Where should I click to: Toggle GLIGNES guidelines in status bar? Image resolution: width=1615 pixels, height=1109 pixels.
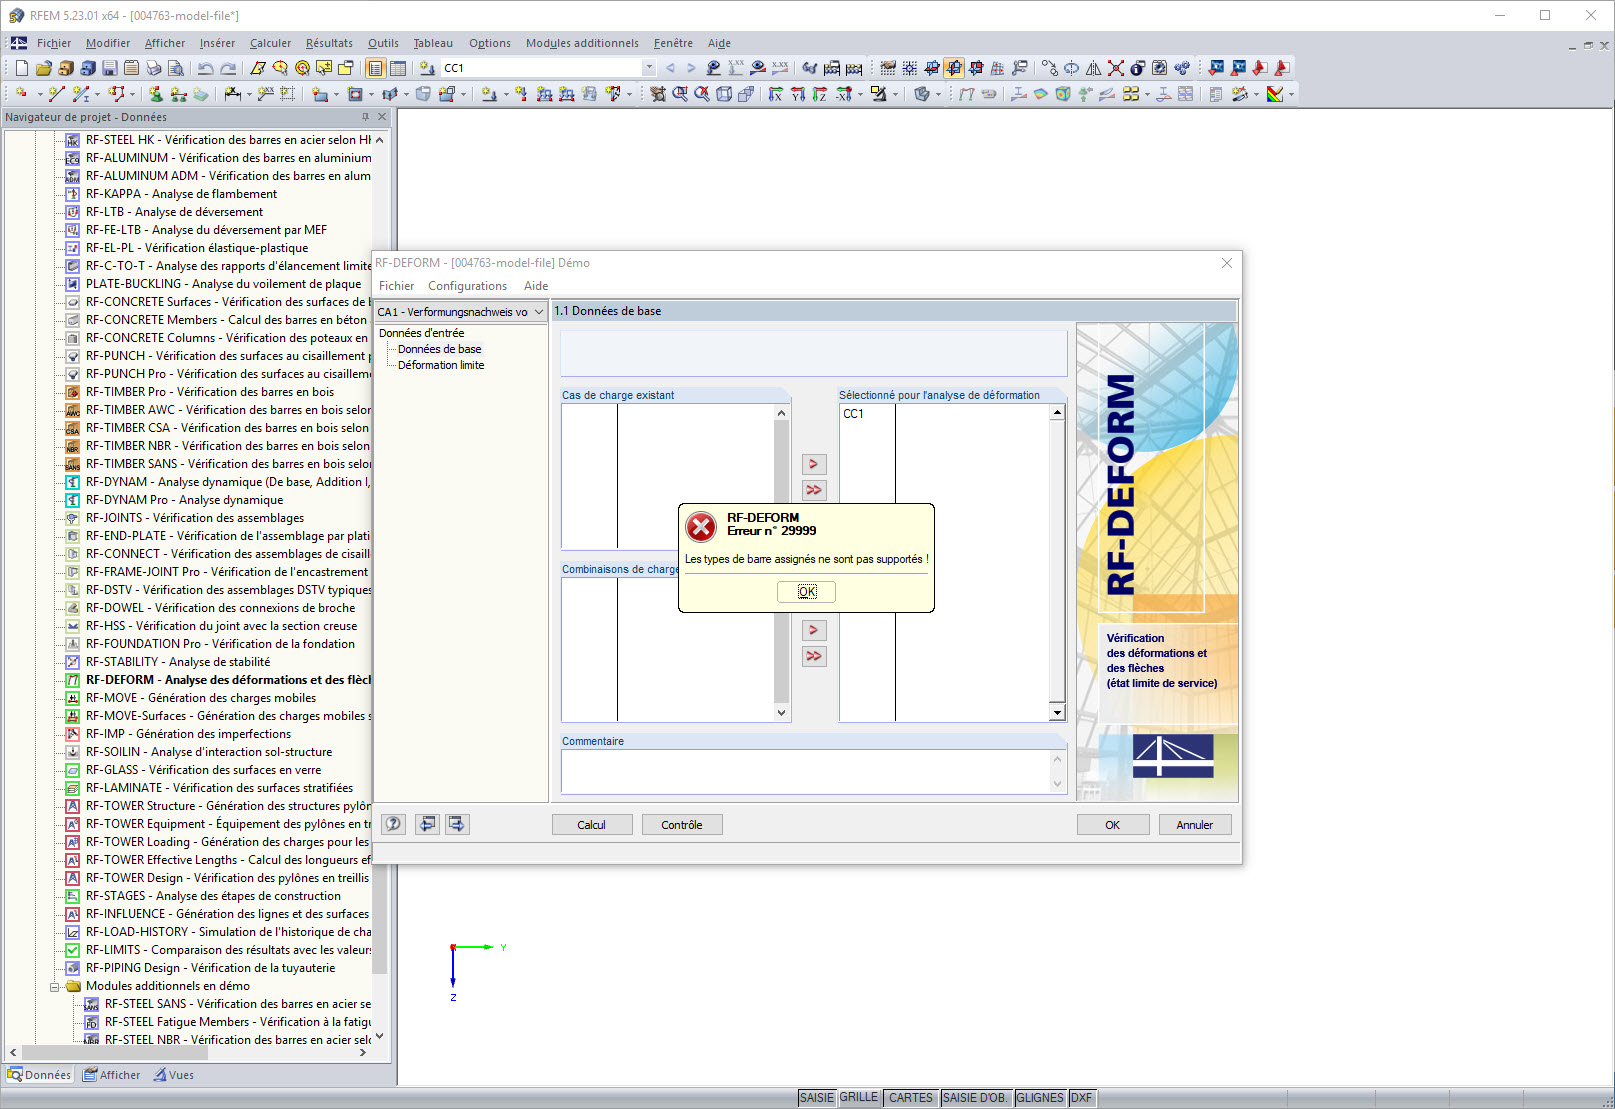1040,1098
